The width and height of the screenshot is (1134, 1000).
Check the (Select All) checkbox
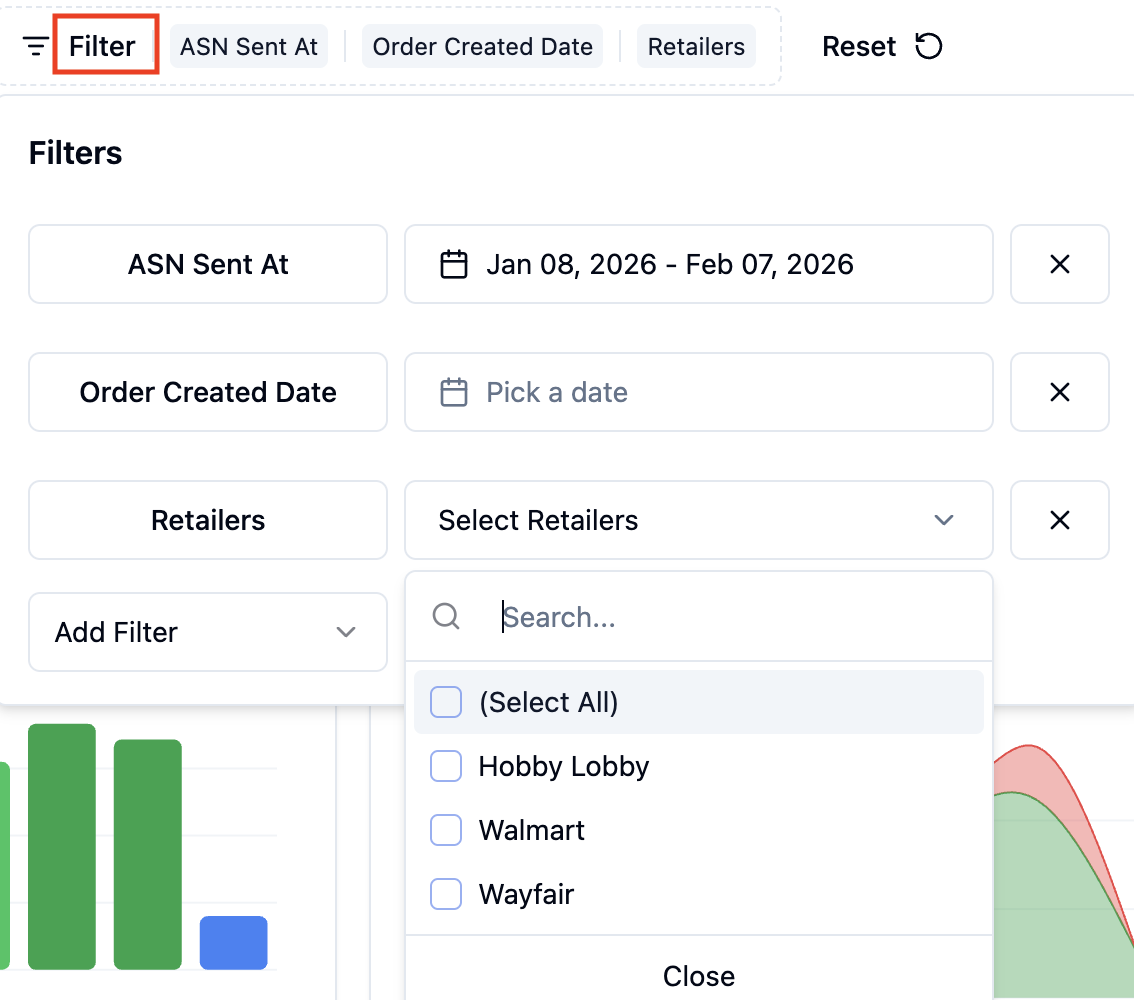[446, 702]
